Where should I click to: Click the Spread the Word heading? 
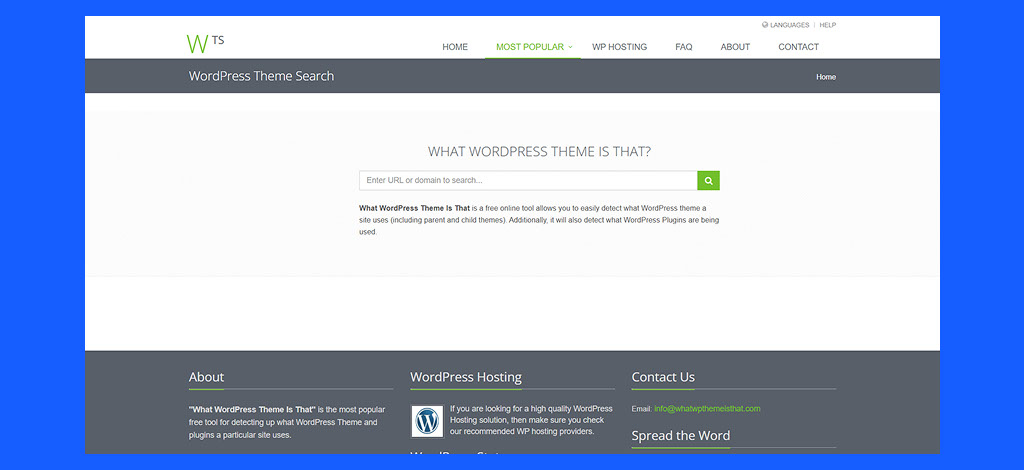680,435
